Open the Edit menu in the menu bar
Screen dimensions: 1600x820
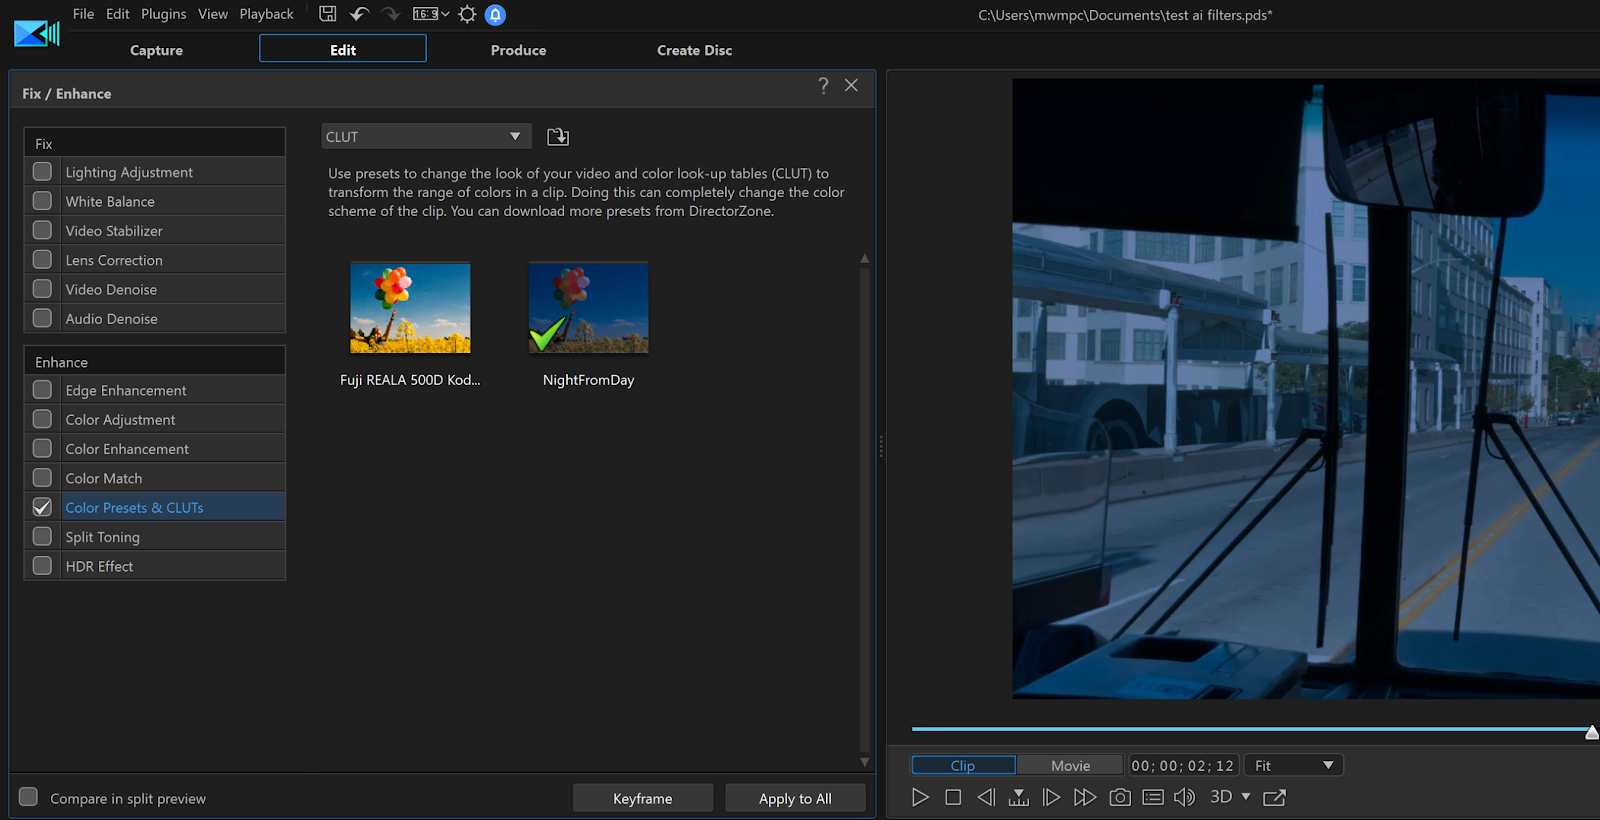pos(118,14)
